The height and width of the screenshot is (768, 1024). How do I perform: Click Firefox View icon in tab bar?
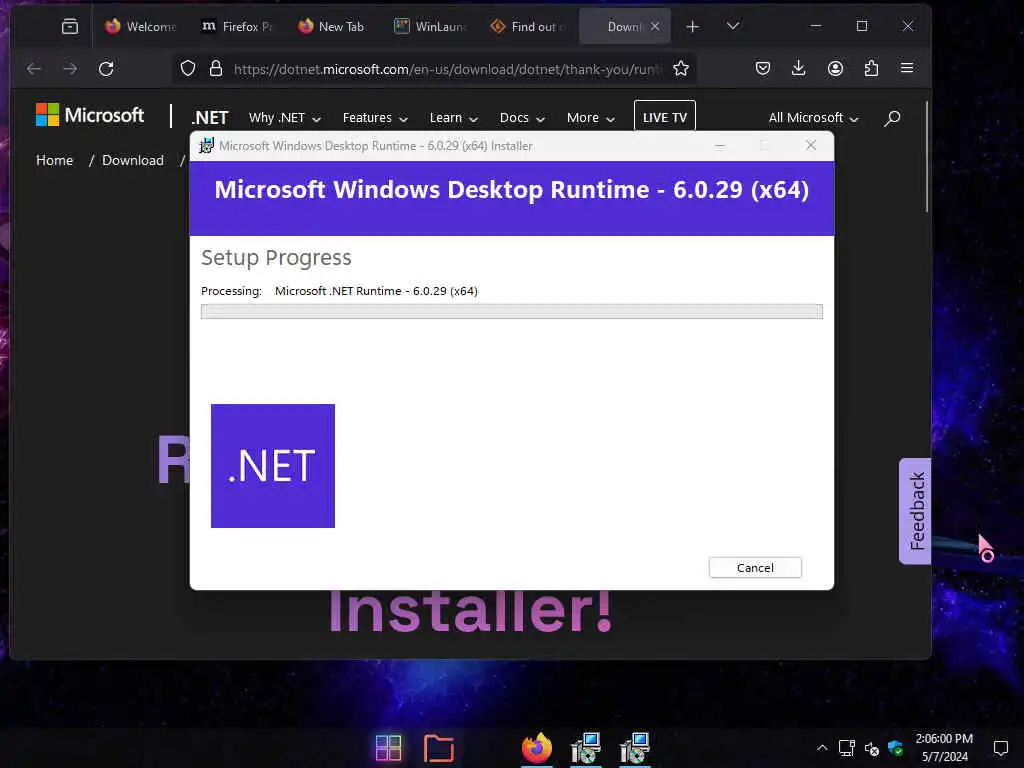70,26
